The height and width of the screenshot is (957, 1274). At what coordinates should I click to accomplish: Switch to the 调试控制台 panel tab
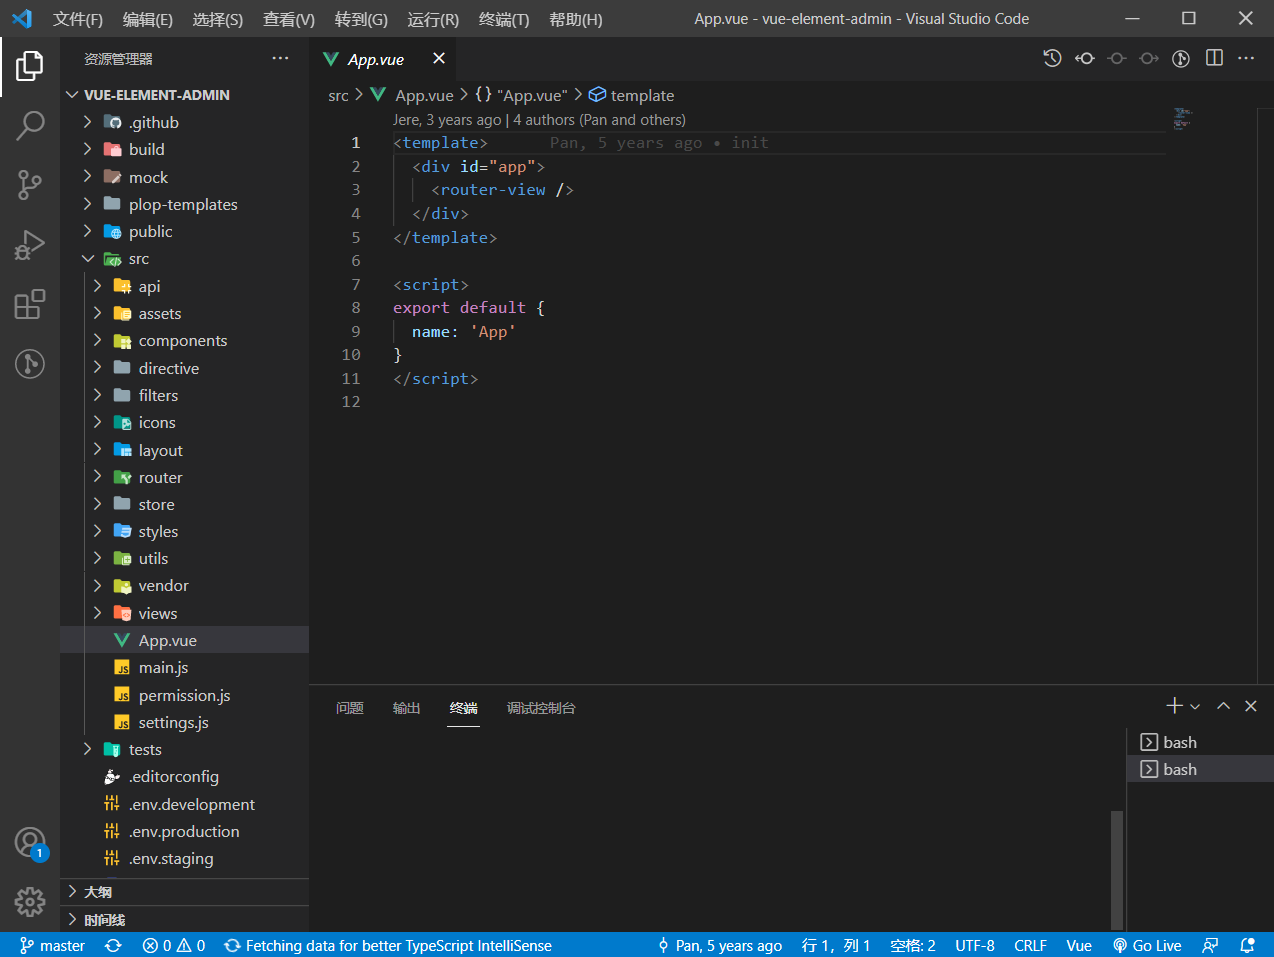(x=541, y=708)
